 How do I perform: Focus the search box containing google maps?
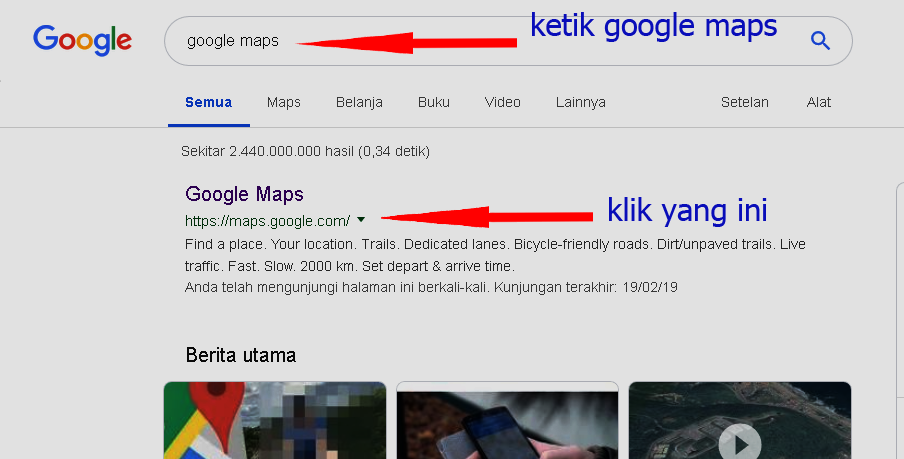pos(508,41)
